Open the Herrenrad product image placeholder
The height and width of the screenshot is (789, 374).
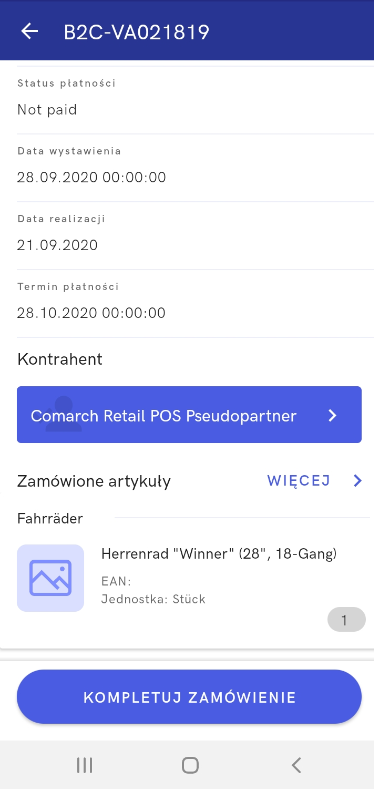[50, 578]
